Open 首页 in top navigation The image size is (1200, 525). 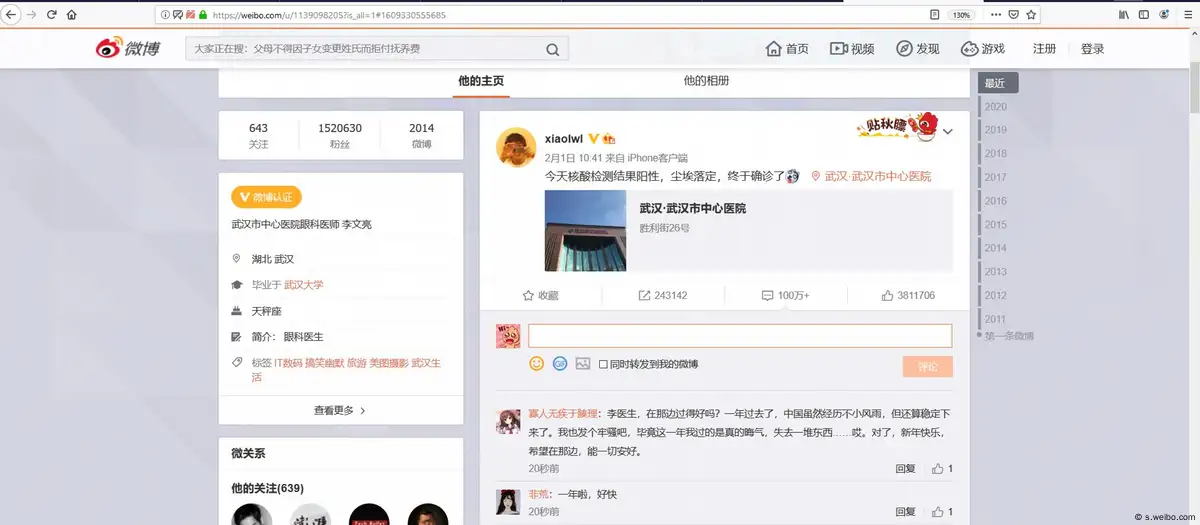tap(787, 49)
